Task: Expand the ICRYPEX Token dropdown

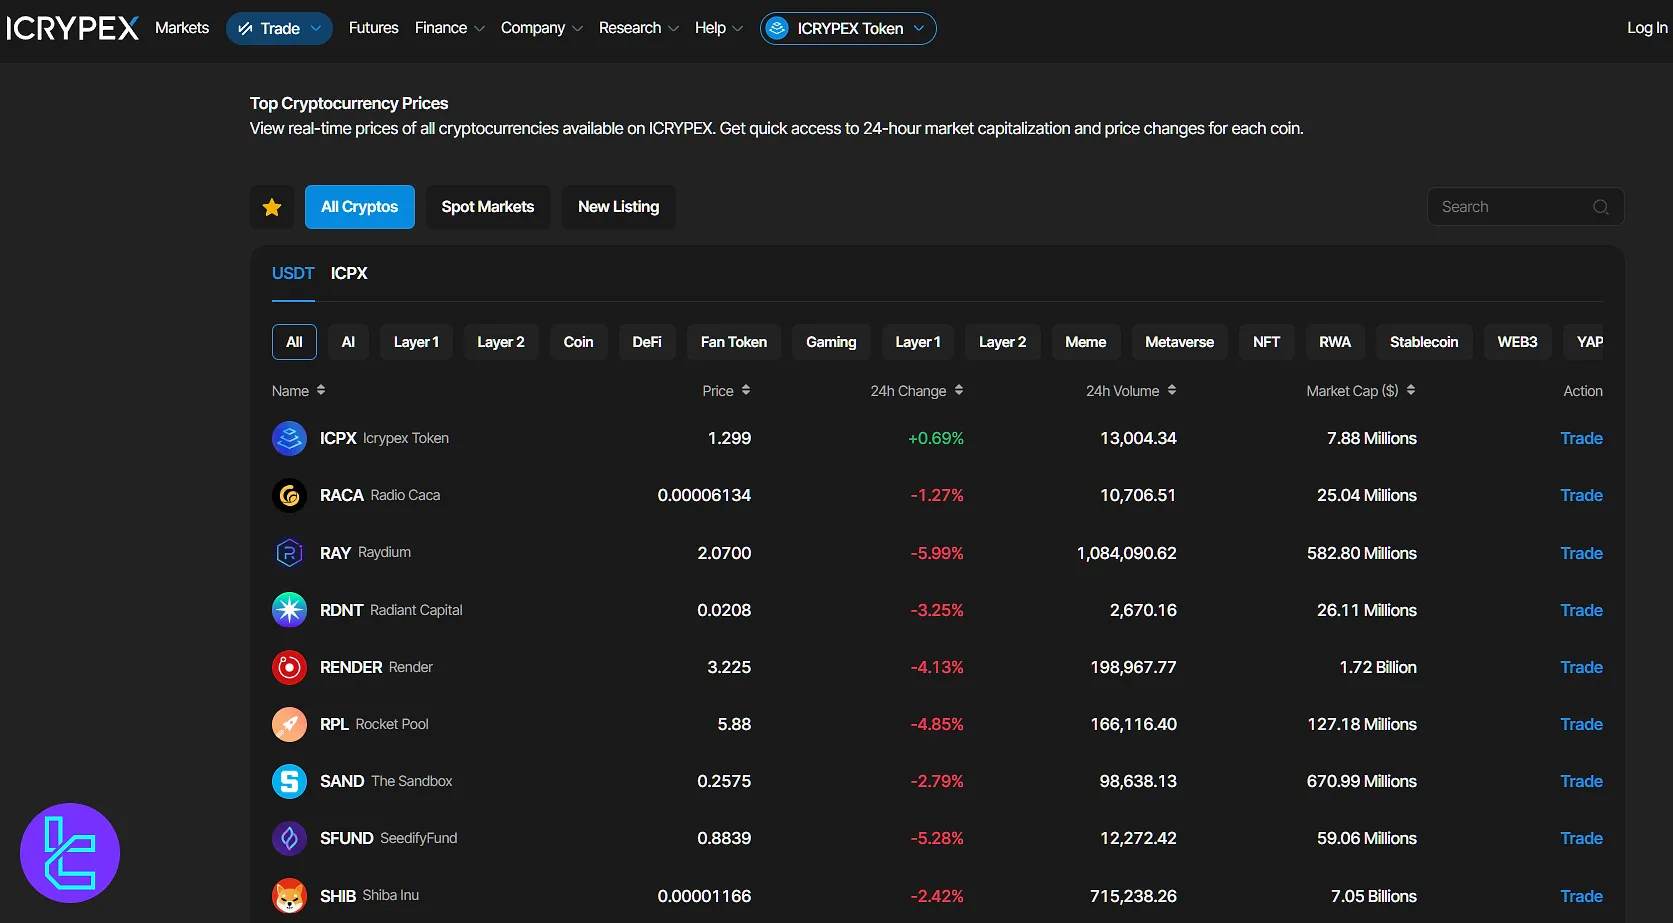Action: pyautogui.click(x=848, y=29)
